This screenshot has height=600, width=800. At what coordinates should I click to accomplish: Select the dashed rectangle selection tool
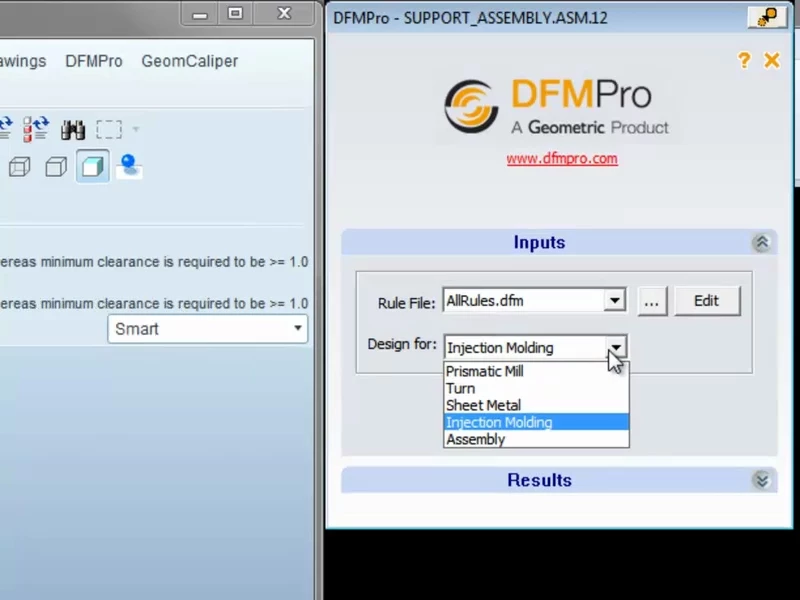tap(109, 130)
